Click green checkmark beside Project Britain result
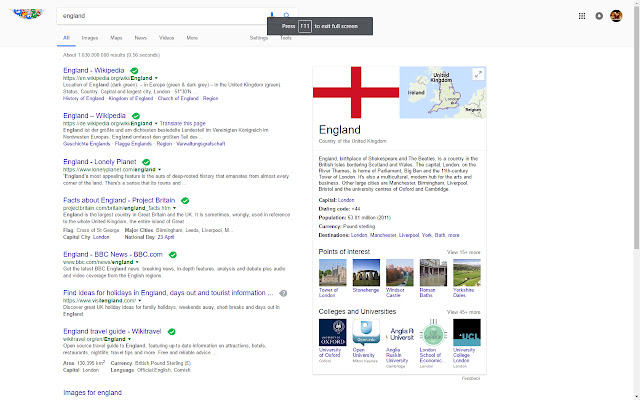The height and width of the screenshot is (400, 640). click(185, 200)
